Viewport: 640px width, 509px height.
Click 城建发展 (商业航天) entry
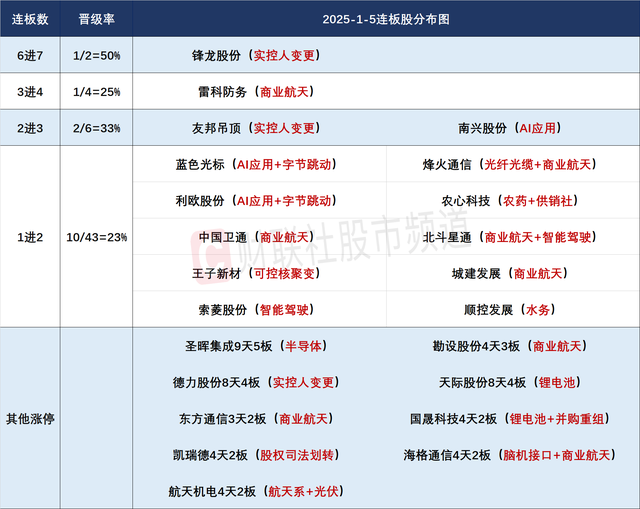pyautogui.click(x=509, y=273)
